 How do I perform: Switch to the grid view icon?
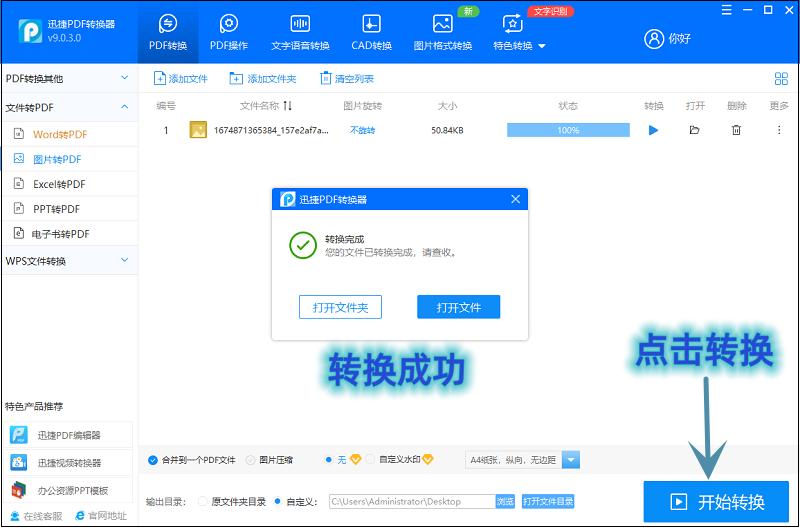[781, 79]
